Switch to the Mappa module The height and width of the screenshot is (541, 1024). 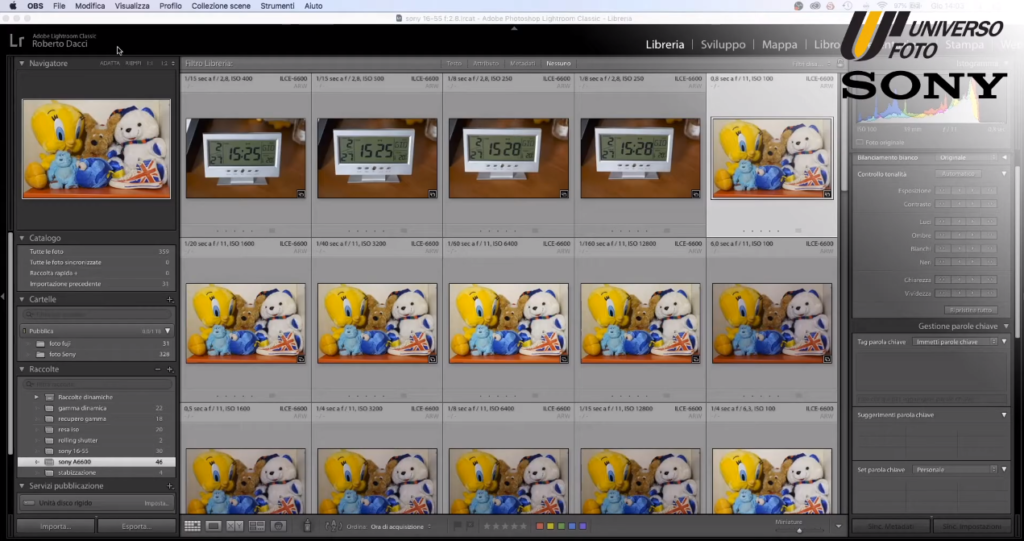point(779,44)
